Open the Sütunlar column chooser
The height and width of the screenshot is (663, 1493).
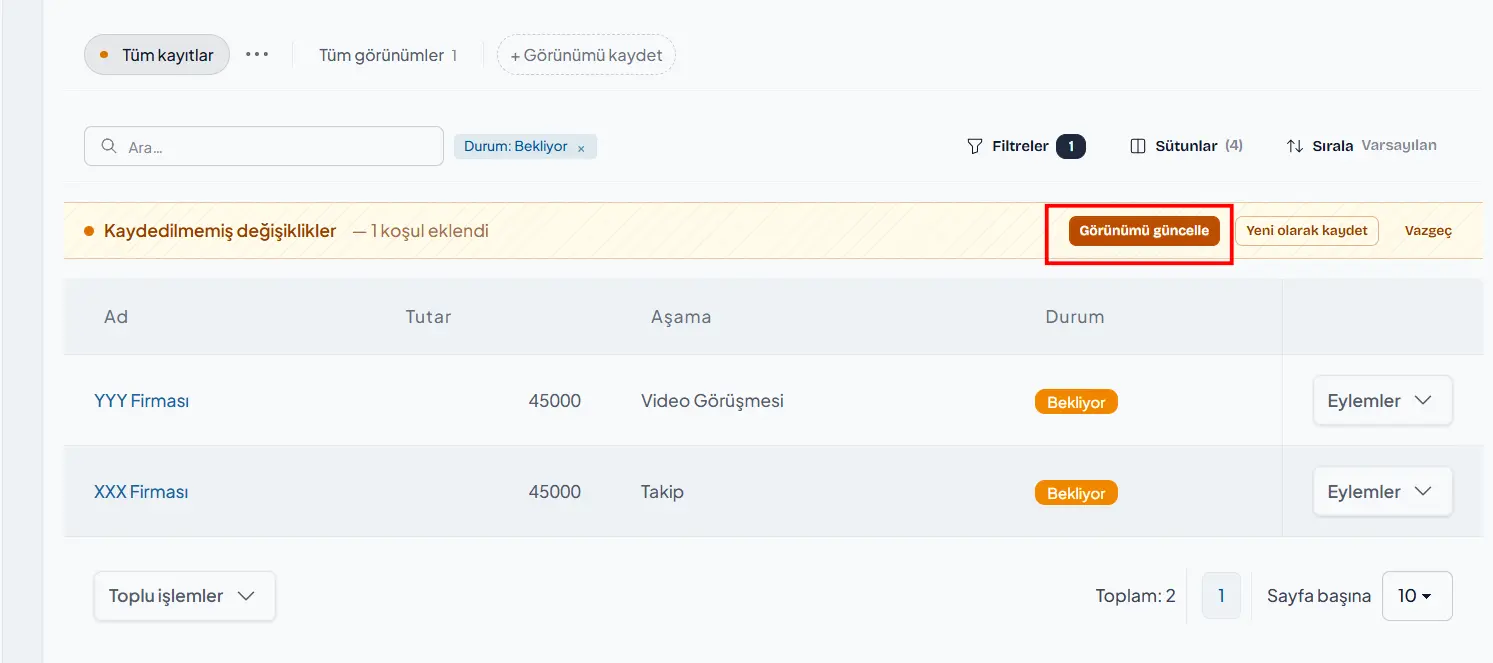point(1186,146)
